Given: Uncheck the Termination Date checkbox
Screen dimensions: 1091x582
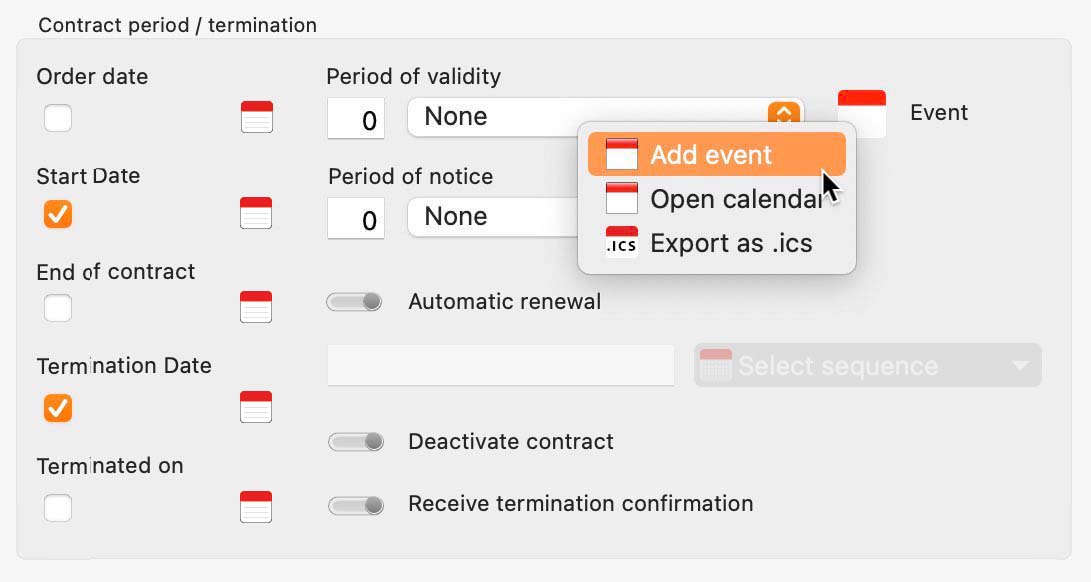Looking at the screenshot, I should (58, 408).
